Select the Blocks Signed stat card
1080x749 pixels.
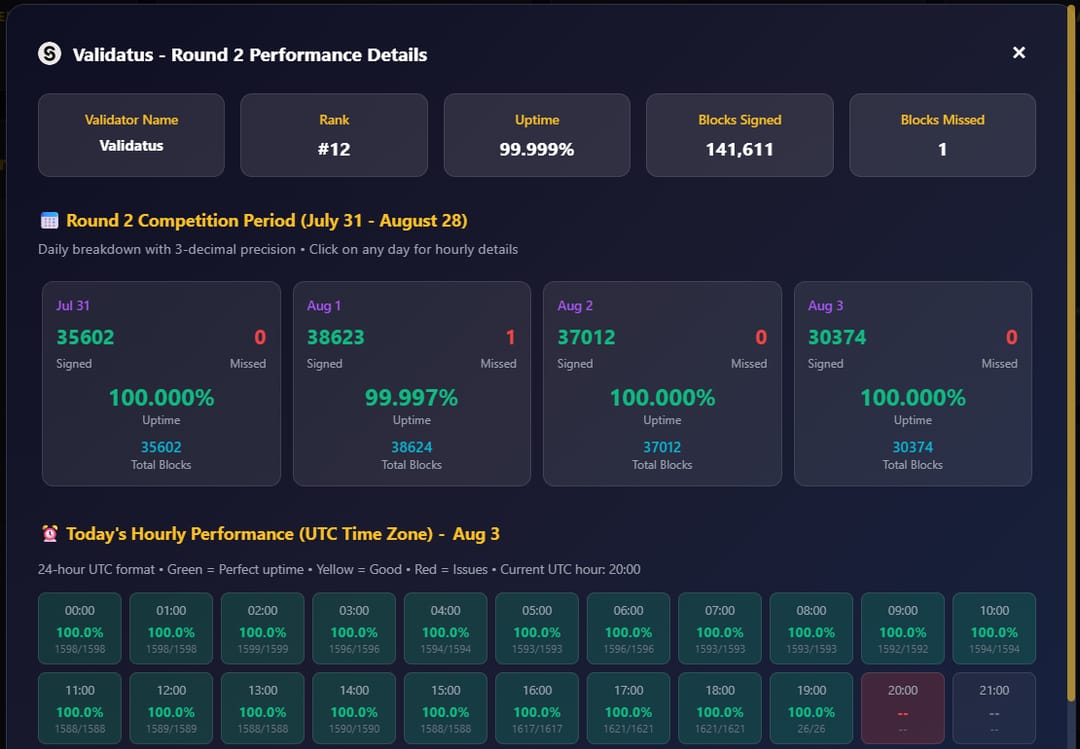click(x=739, y=135)
